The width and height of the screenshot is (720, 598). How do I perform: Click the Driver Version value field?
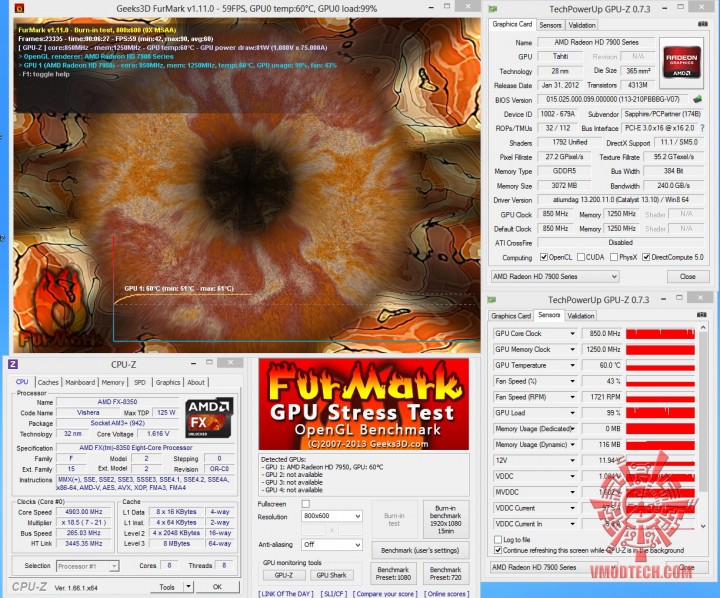click(x=621, y=200)
